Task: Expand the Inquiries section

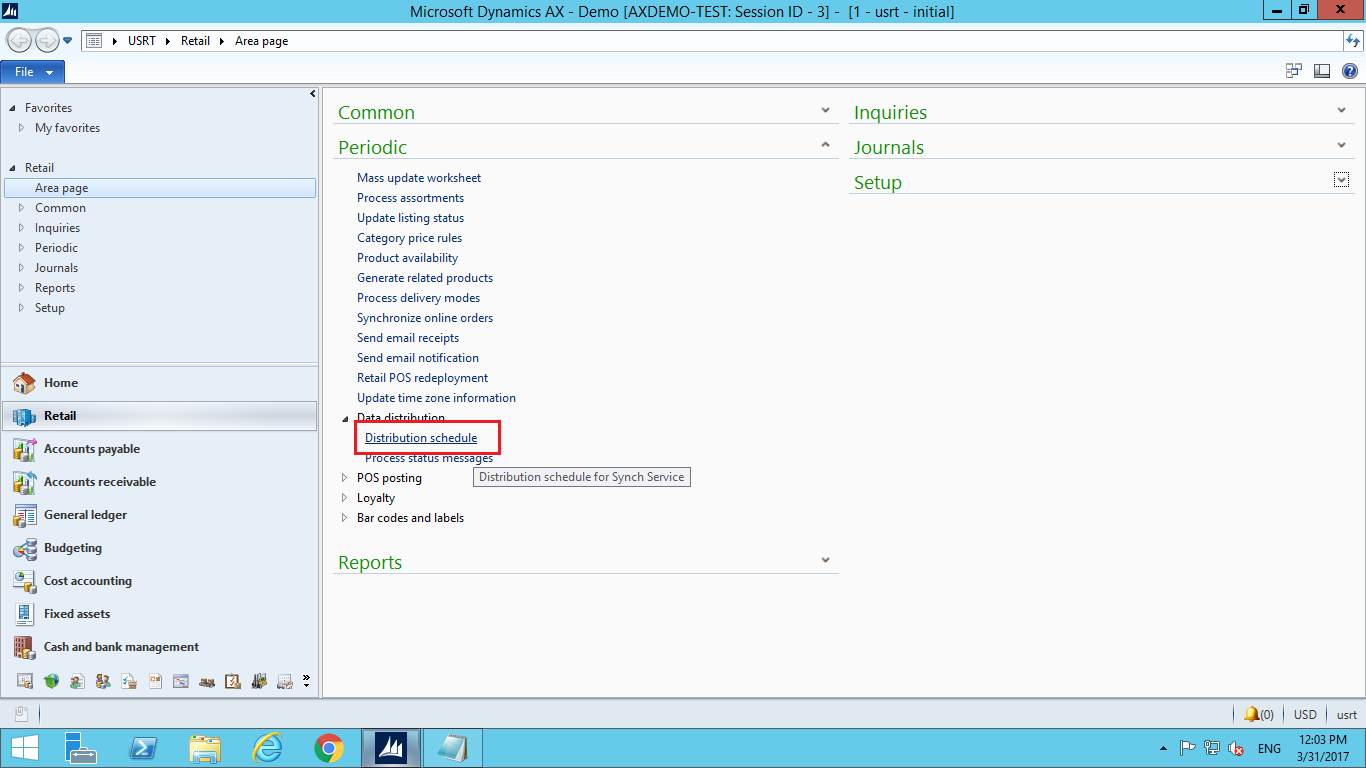Action: pyautogui.click(x=1341, y=111)
